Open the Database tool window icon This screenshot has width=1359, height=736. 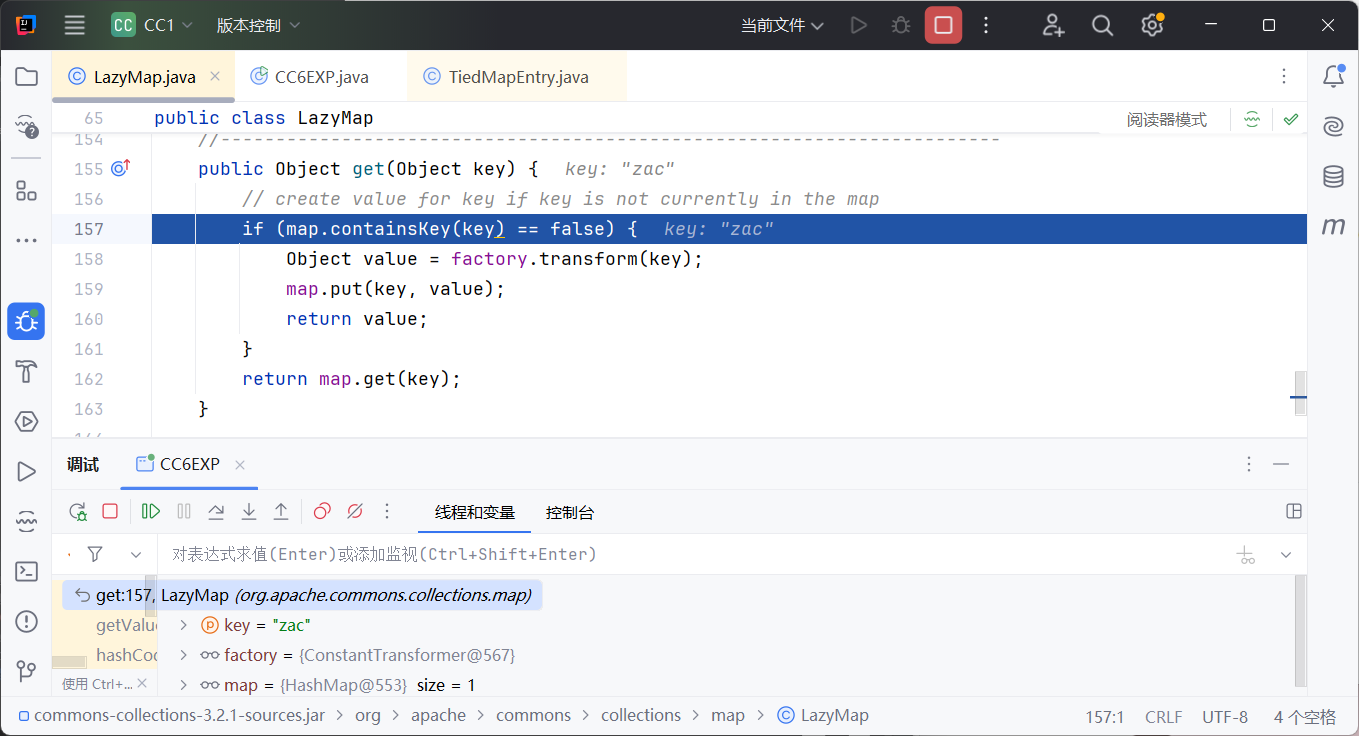click(1333, 177)
